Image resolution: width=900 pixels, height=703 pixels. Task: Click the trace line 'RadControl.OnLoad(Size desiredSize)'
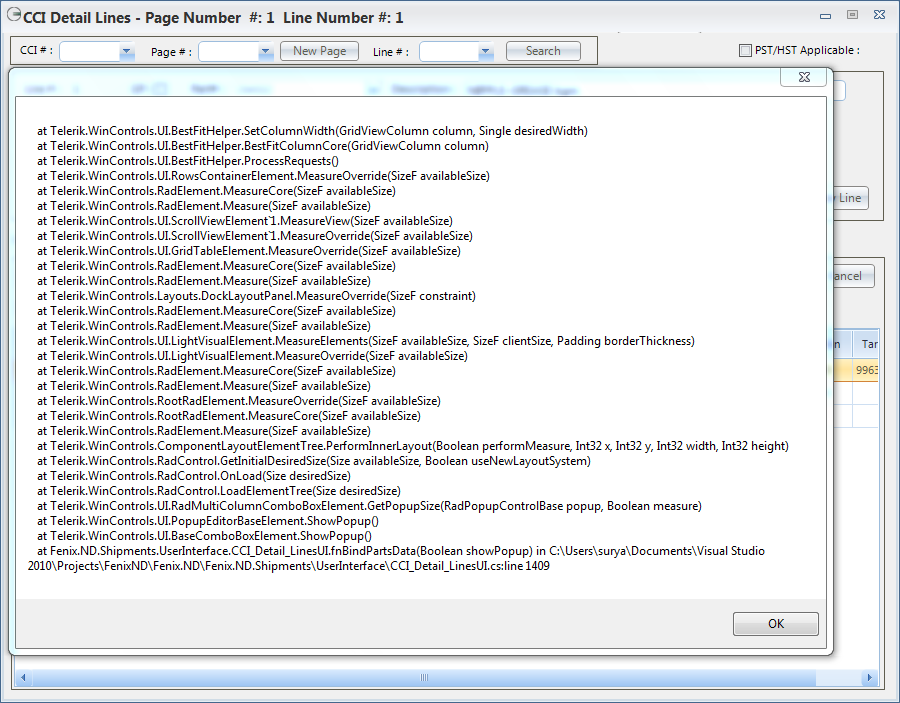[x=193, y=476]
